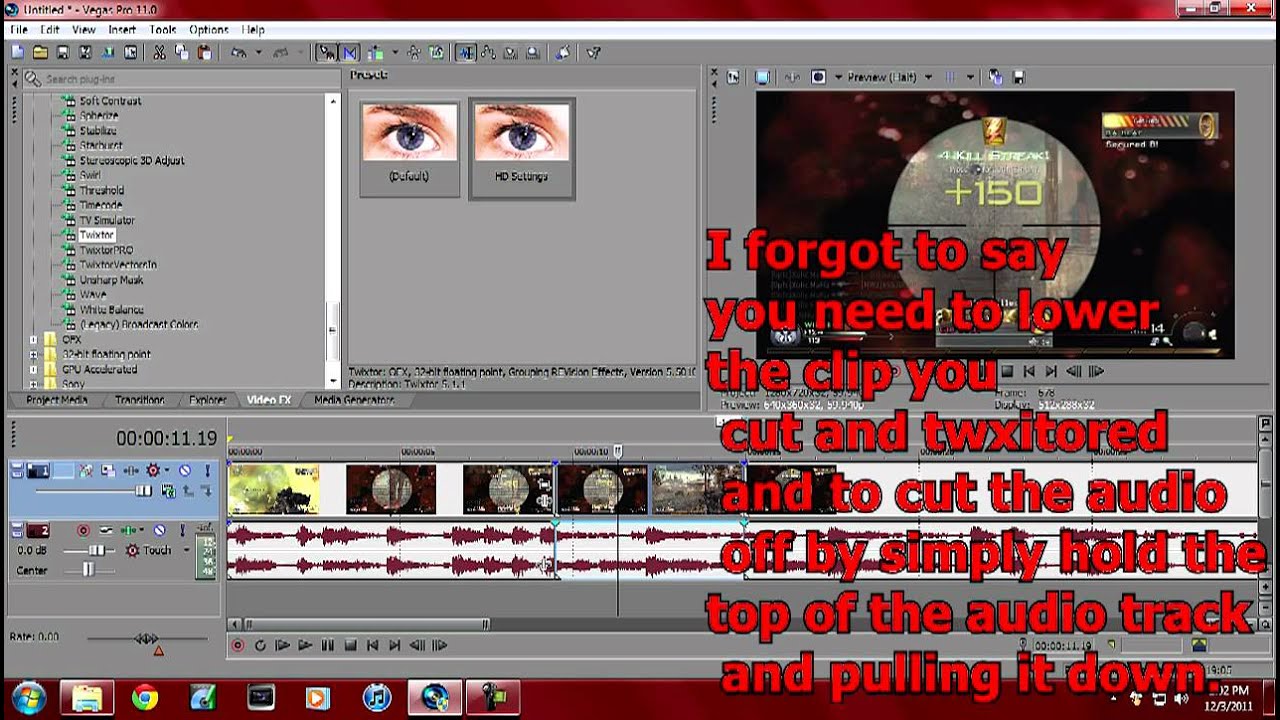This screenshot has height=720, width=1280.
Task: Open Google Chrome from the taskbar
Action: (145, 697)
